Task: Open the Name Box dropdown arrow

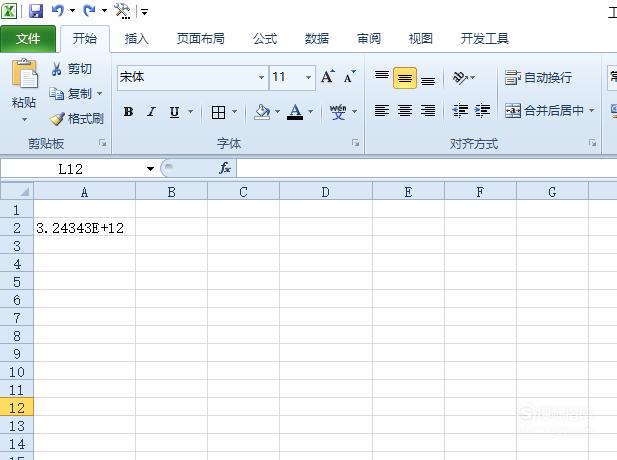Action: [150, 169]
